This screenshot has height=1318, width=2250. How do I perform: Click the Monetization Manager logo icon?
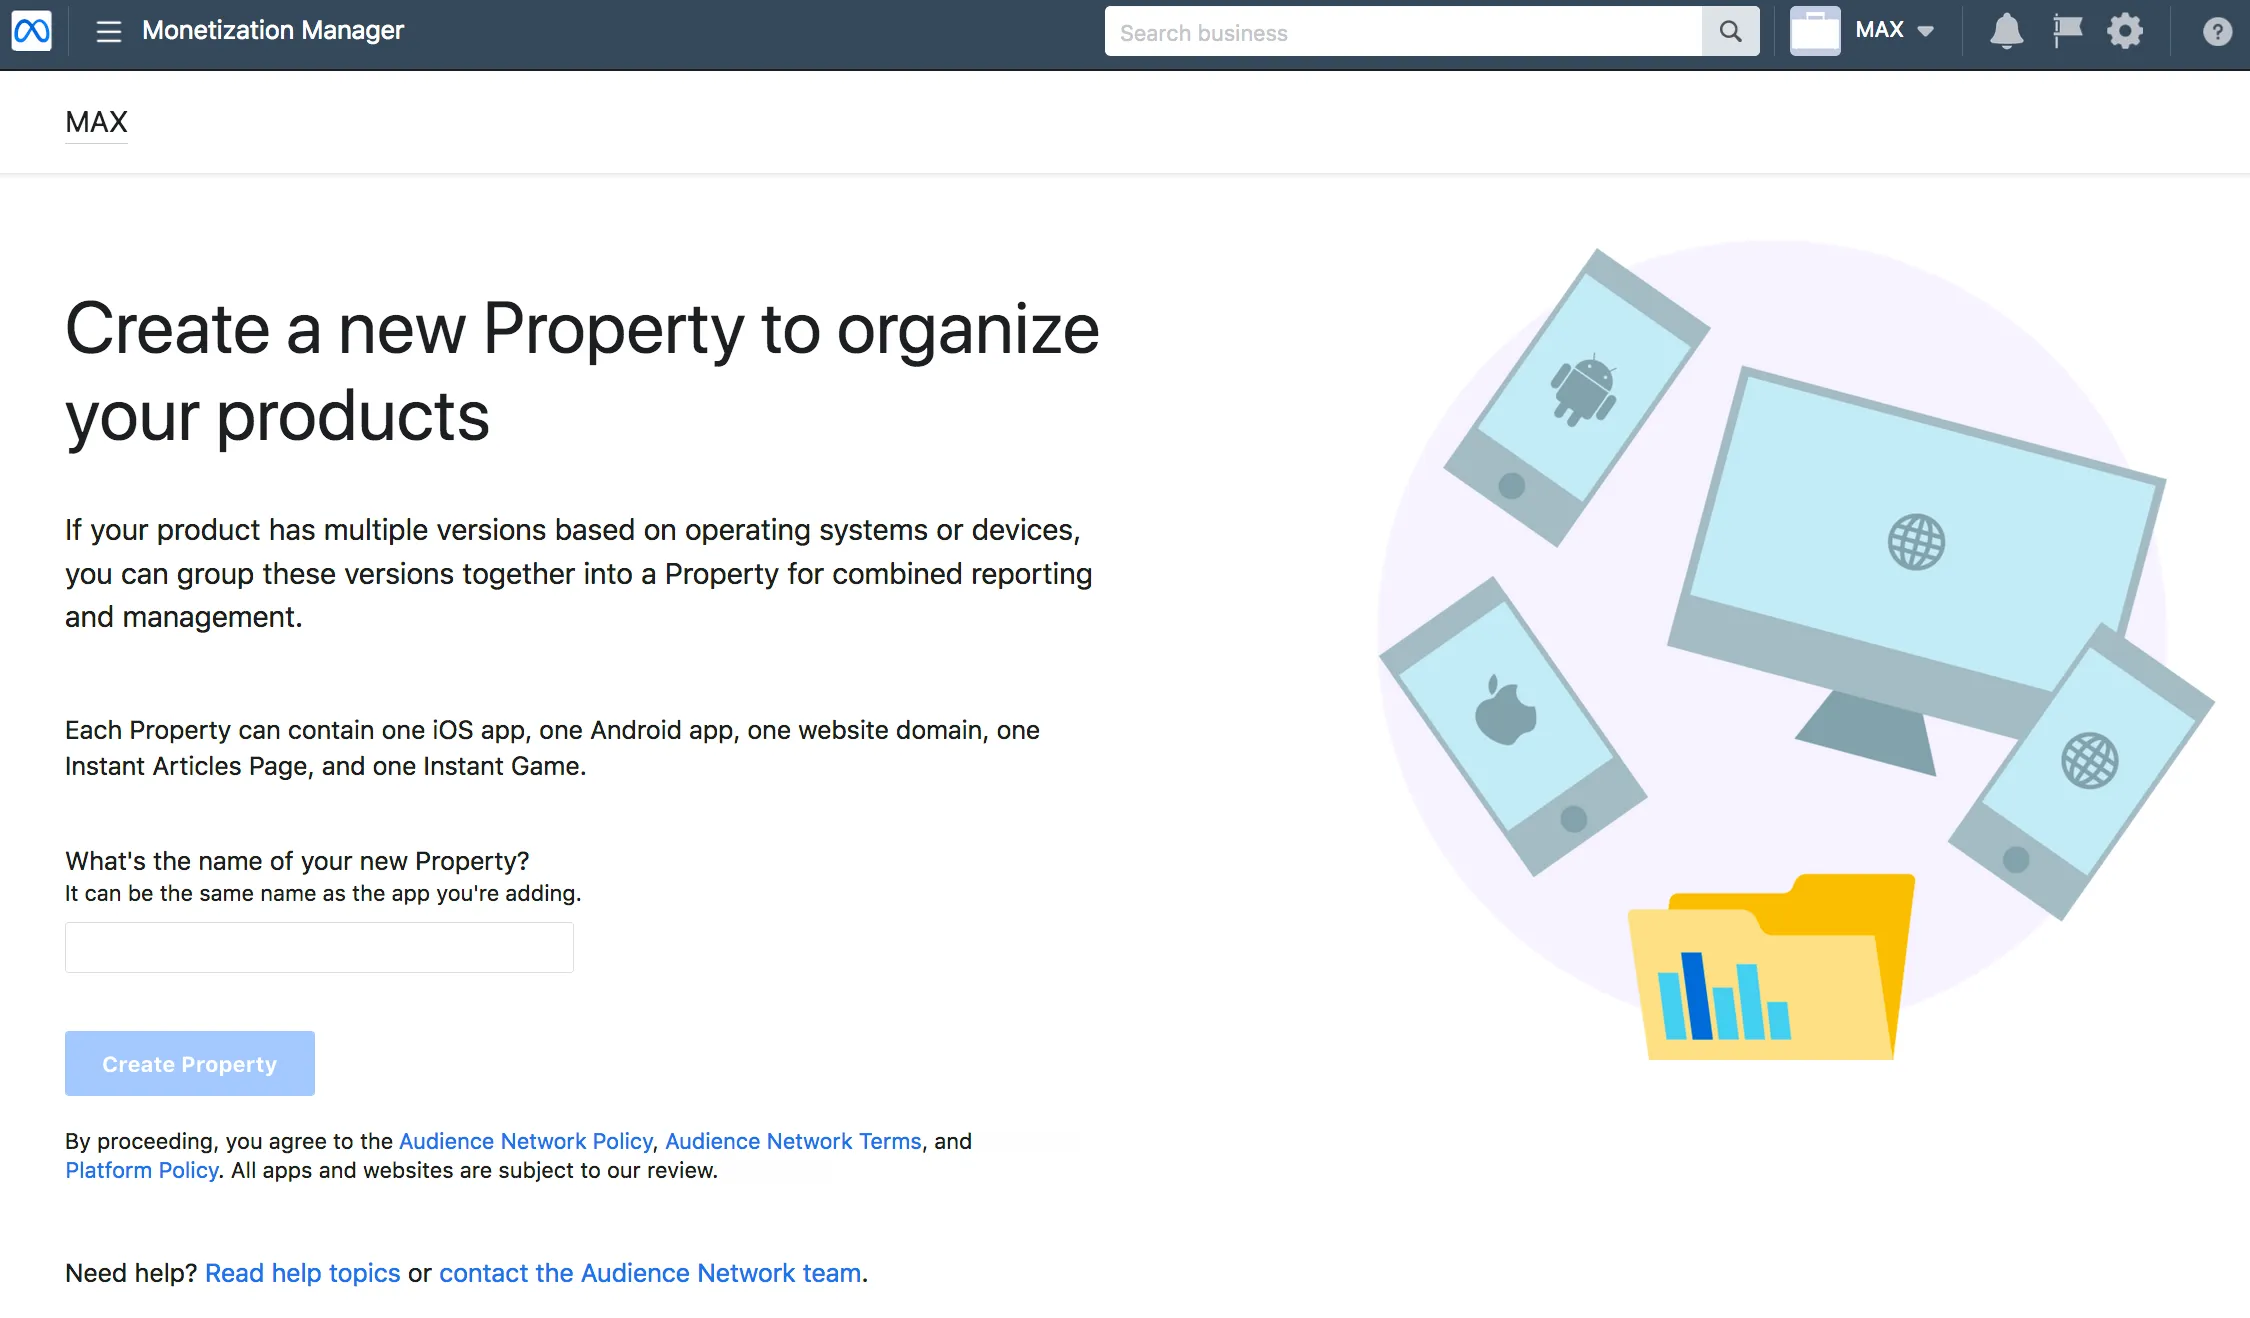[31, 30]
